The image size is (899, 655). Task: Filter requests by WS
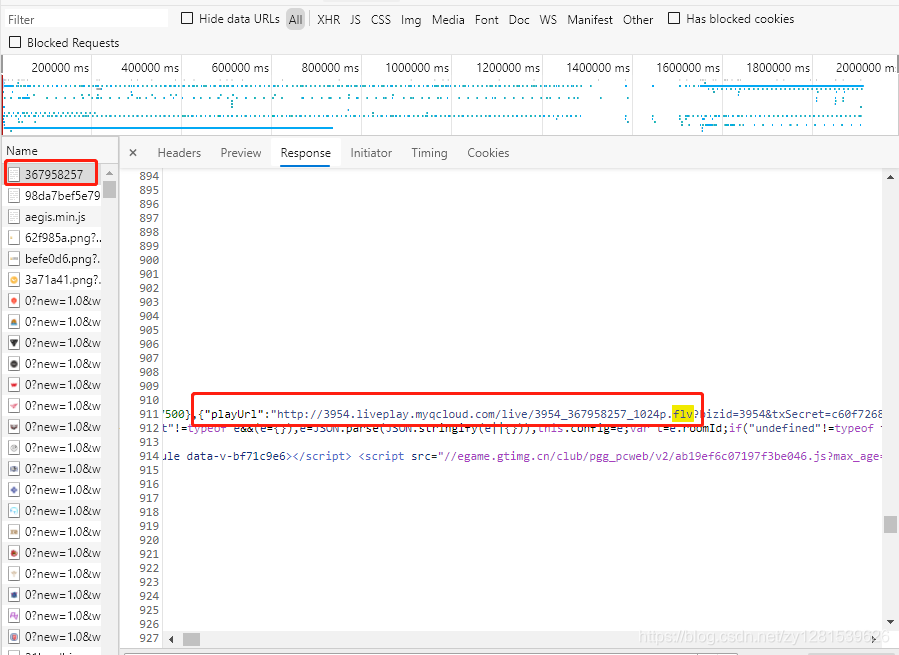click(x=548, y=20)
